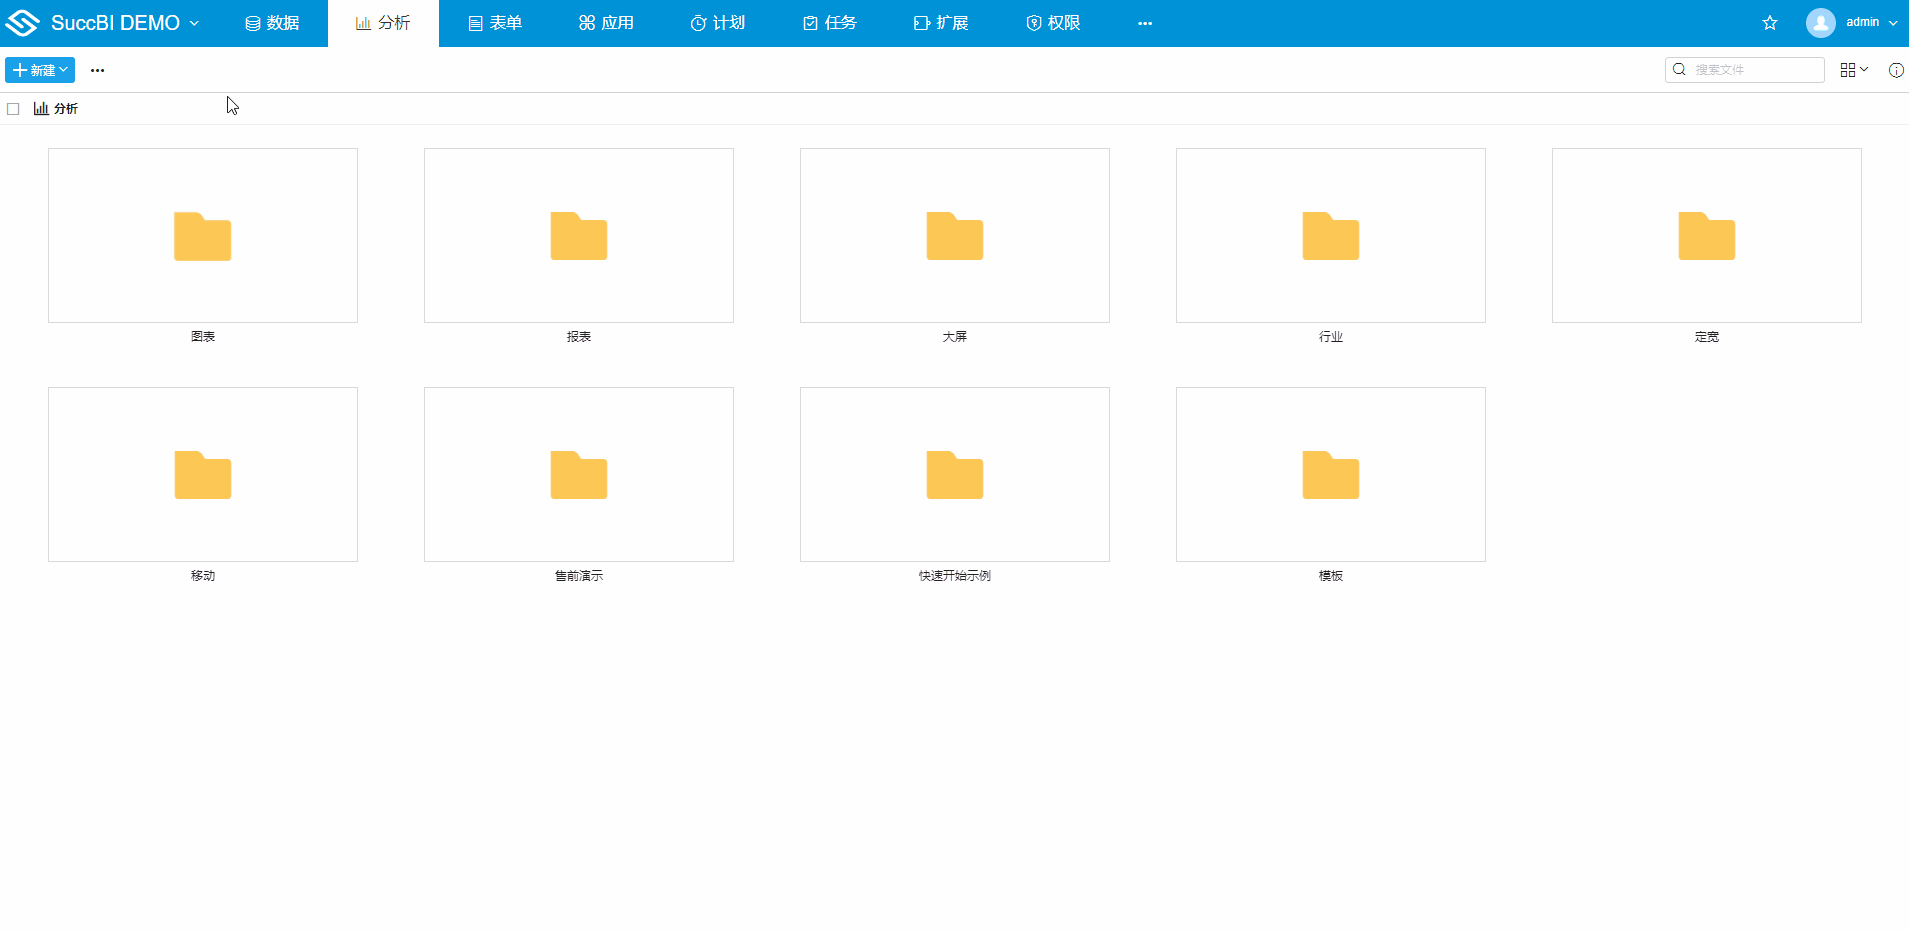Viewport: 1909px width, 932px height.
Task: Click the info icon in toolbar
Action: coord(1895,70)
